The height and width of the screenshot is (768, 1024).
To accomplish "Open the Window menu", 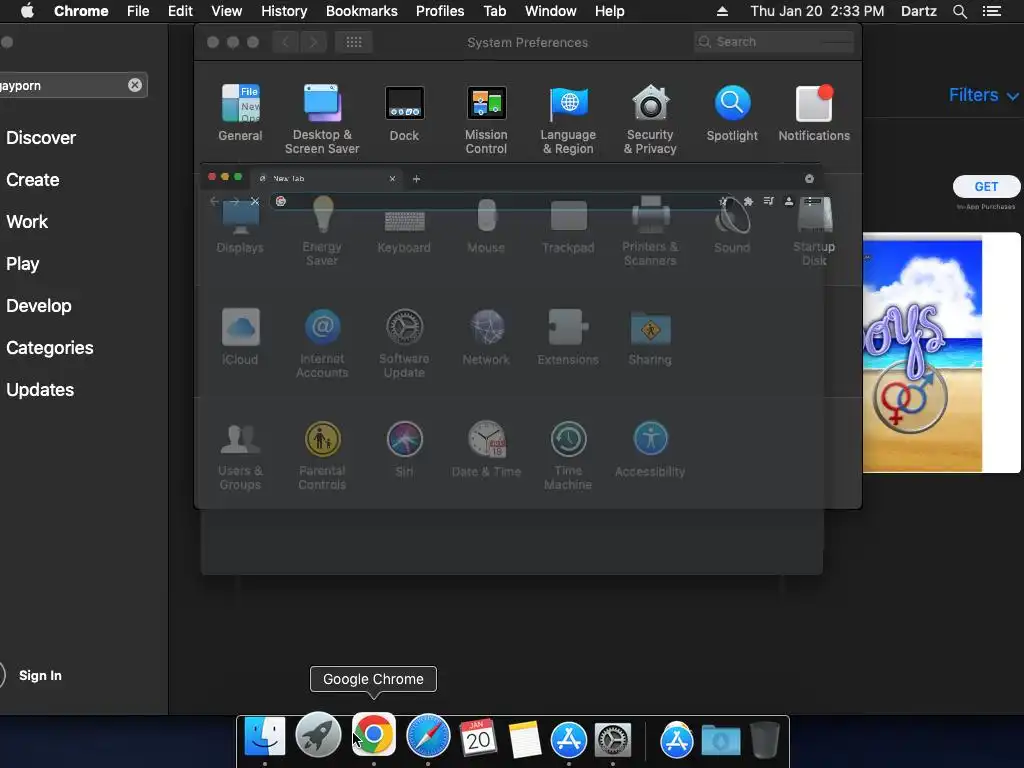I will (551, 11).
